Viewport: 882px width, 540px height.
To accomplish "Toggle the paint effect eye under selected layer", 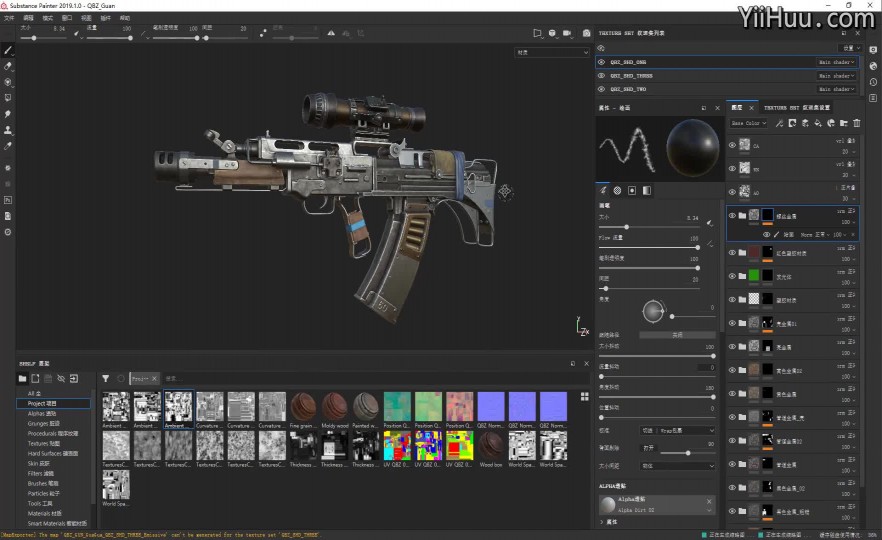I will (x=766, y=235).
